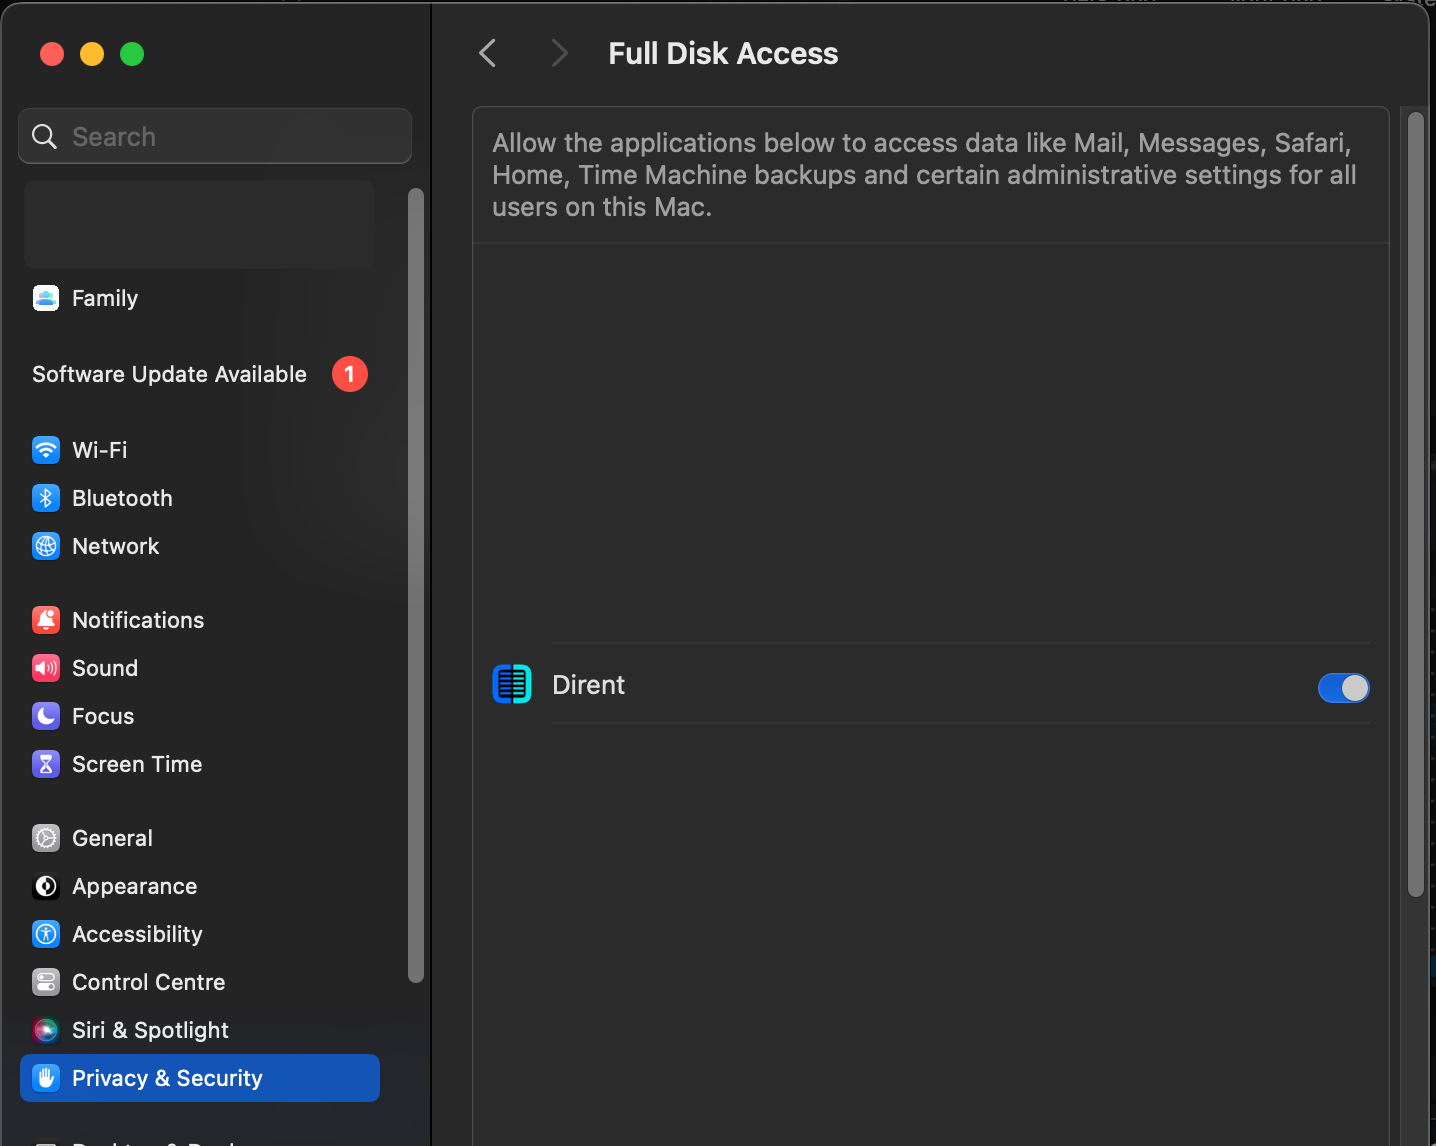Viewport: 1436px width, 1146px height.
Task: Open Siri & Spotlight settings
Action: [150, 1030]
